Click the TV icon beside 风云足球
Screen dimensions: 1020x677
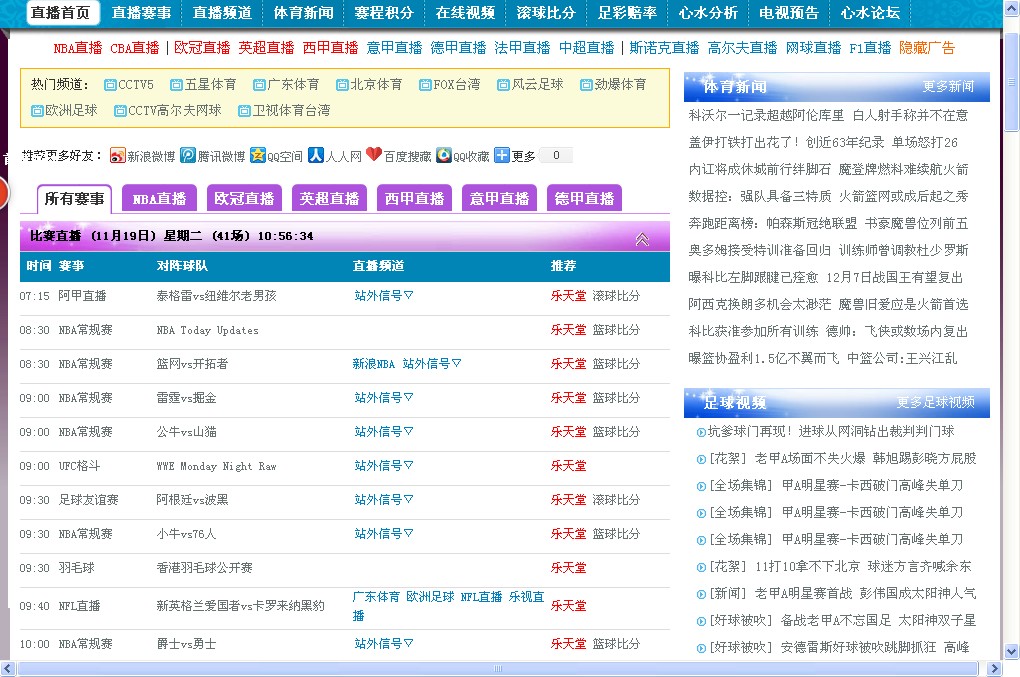[x=503, y=85]
